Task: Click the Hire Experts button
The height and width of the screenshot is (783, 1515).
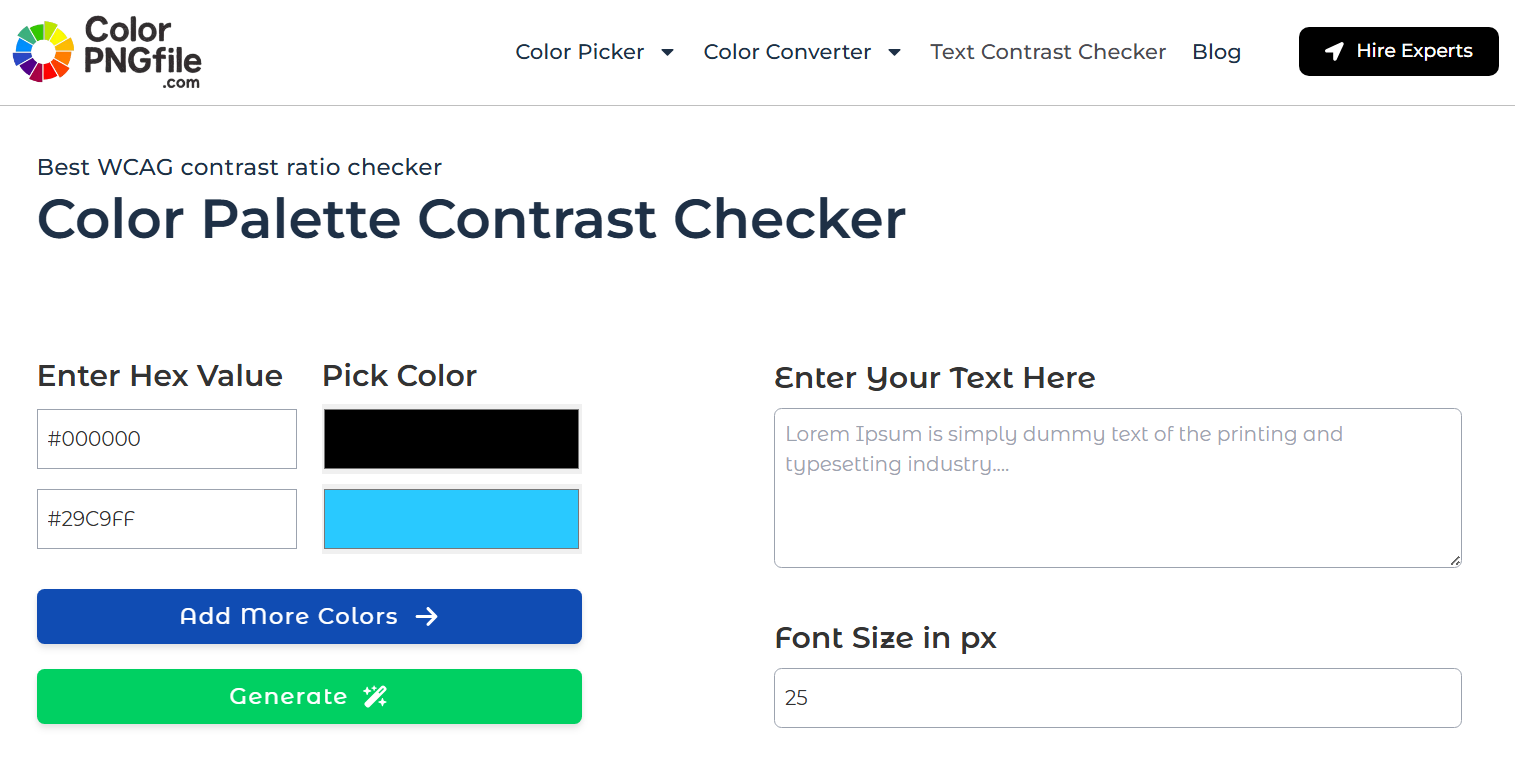Action: click(1399, 51)
